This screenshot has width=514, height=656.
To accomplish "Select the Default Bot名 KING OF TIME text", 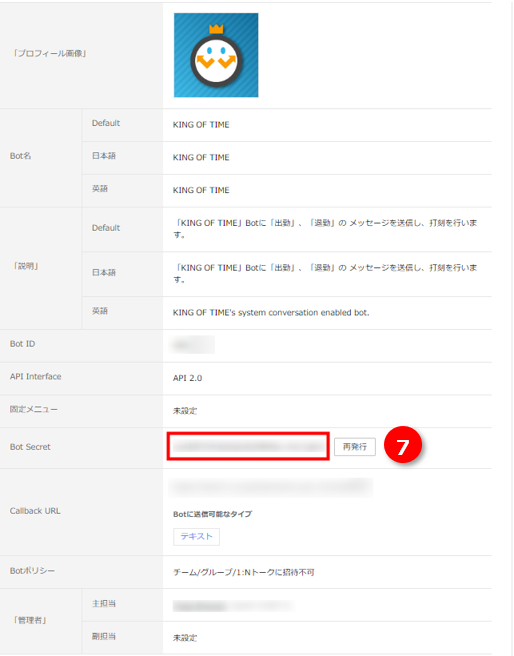I will point(201,125).
